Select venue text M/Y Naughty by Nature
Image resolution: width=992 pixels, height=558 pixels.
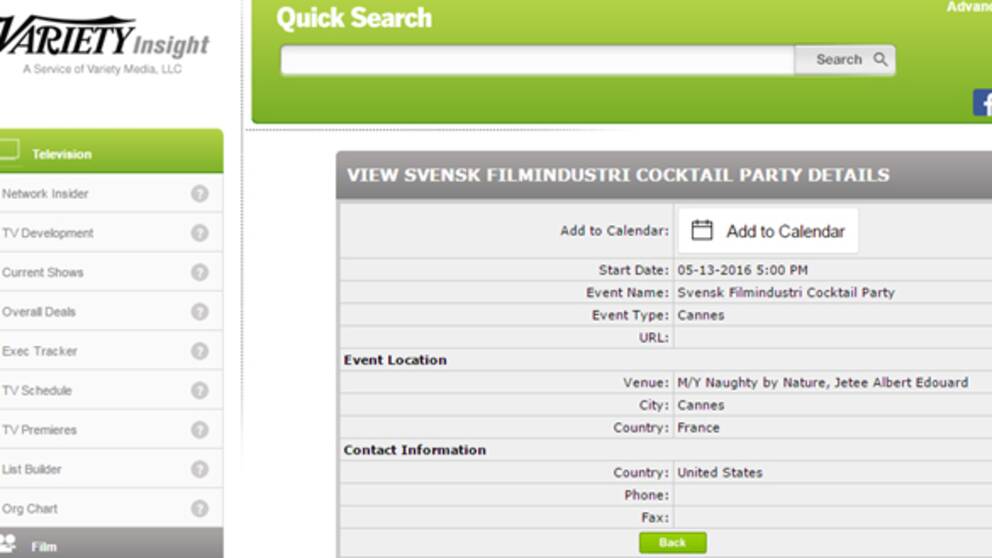(753, 383)
